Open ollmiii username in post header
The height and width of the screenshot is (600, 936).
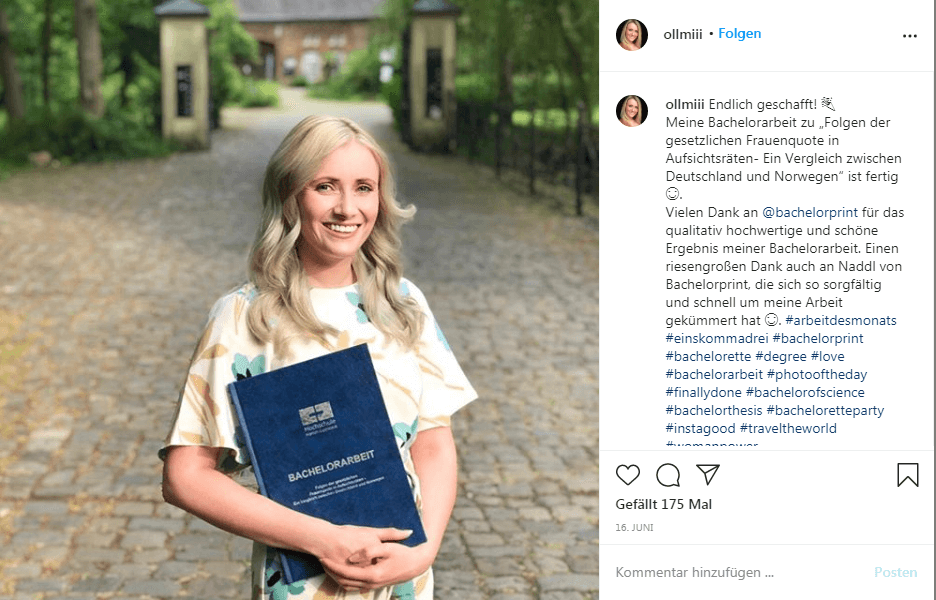click(683, 35)
